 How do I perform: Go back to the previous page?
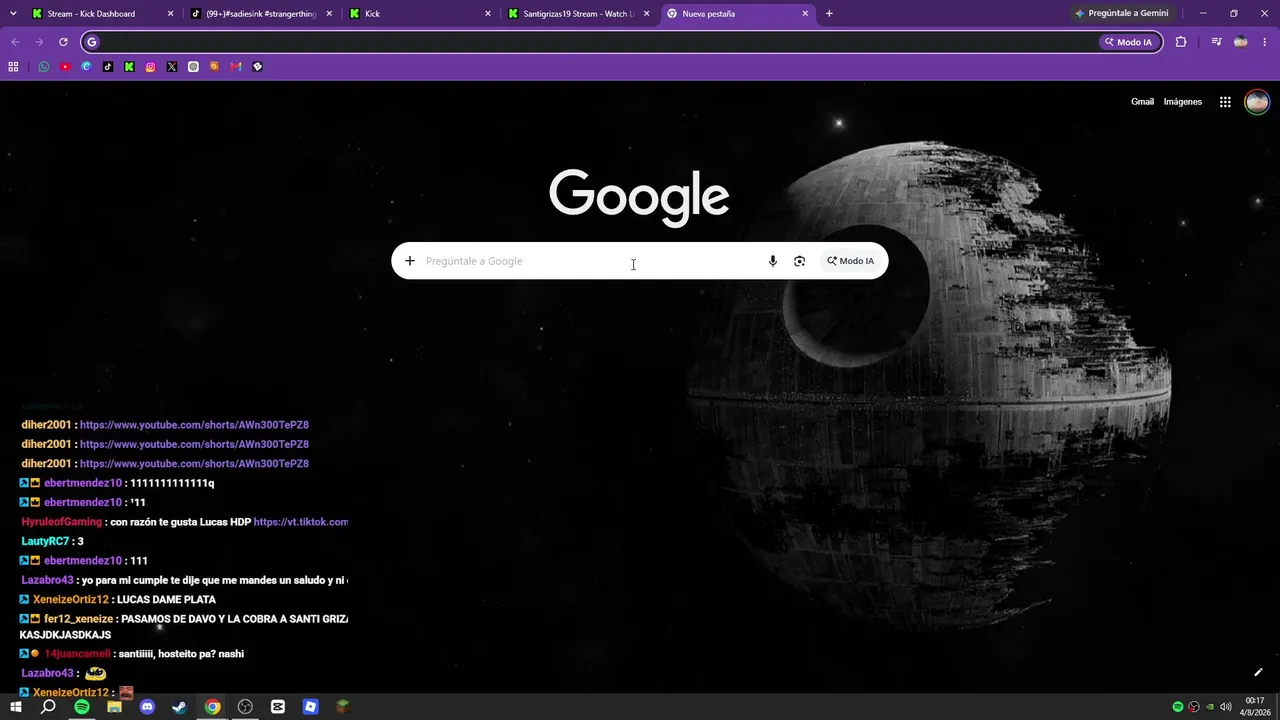tap(15, 42)
